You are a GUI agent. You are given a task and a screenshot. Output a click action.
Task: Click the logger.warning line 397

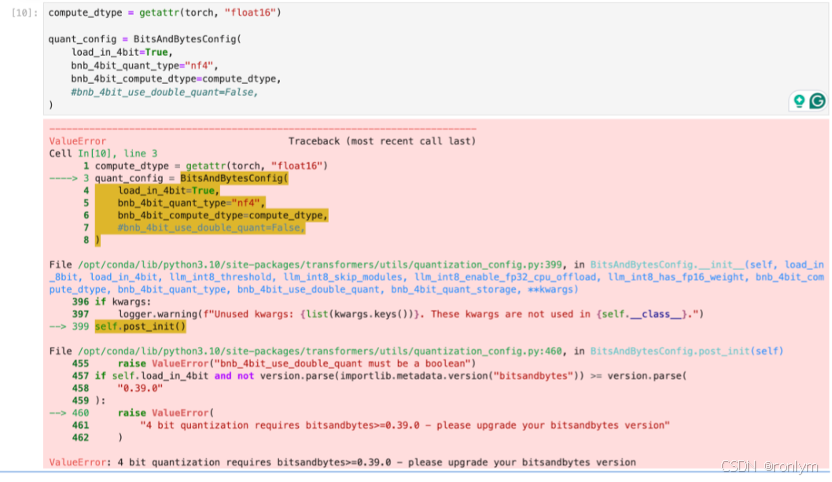(410, 314)
